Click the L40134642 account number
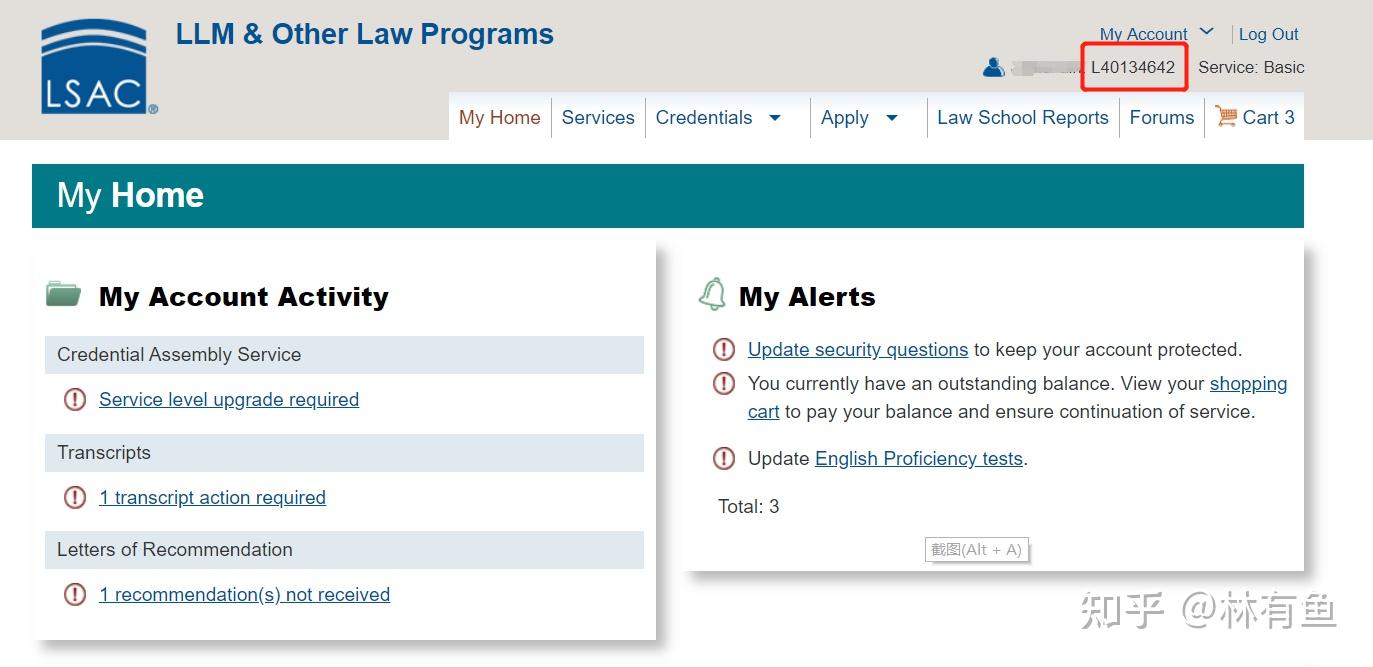This screenshot has height=667, width=1373. [x=1133, y=67]
